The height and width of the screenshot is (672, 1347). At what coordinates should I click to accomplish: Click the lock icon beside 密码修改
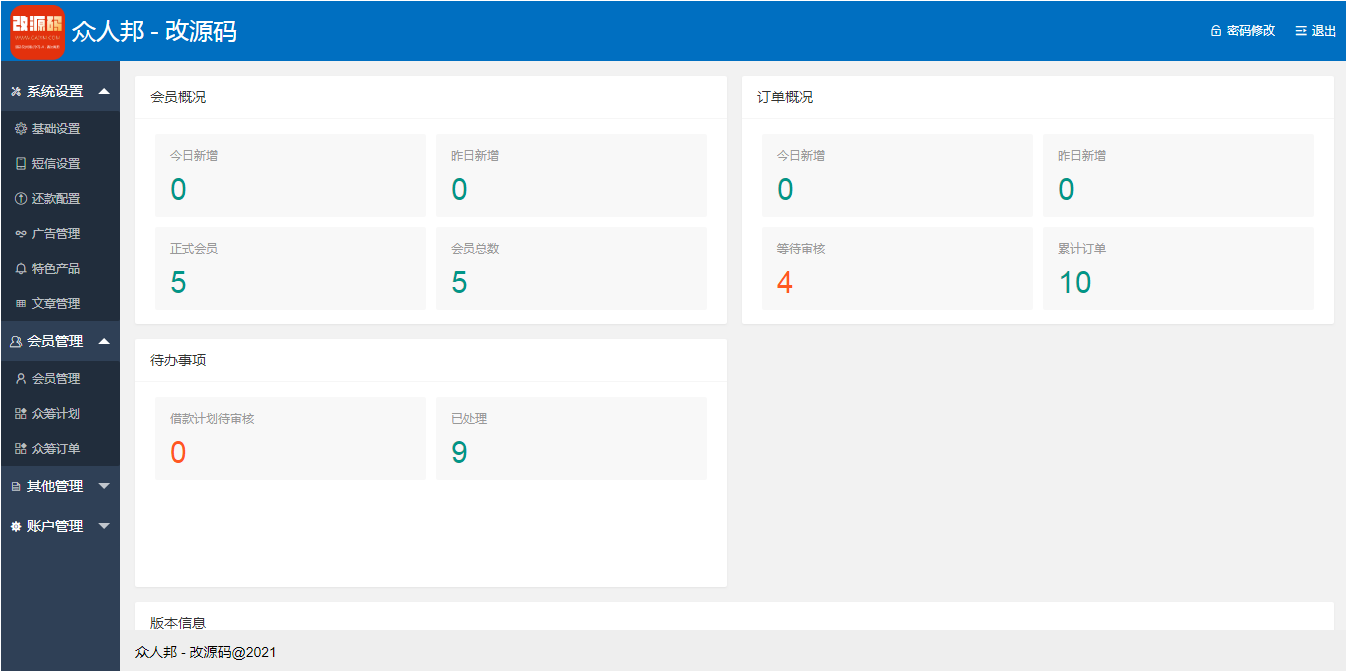[x=1216, y=31]
